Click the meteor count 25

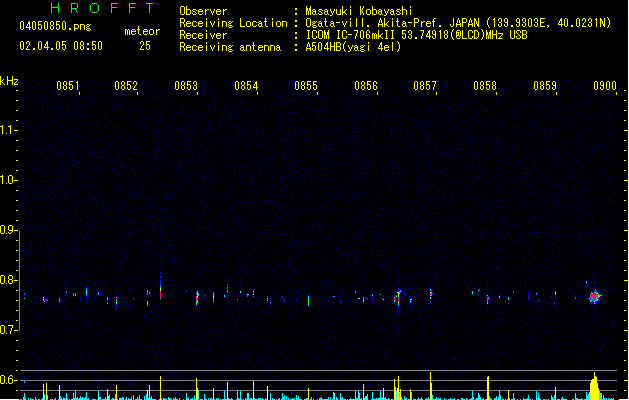(145, 46)
